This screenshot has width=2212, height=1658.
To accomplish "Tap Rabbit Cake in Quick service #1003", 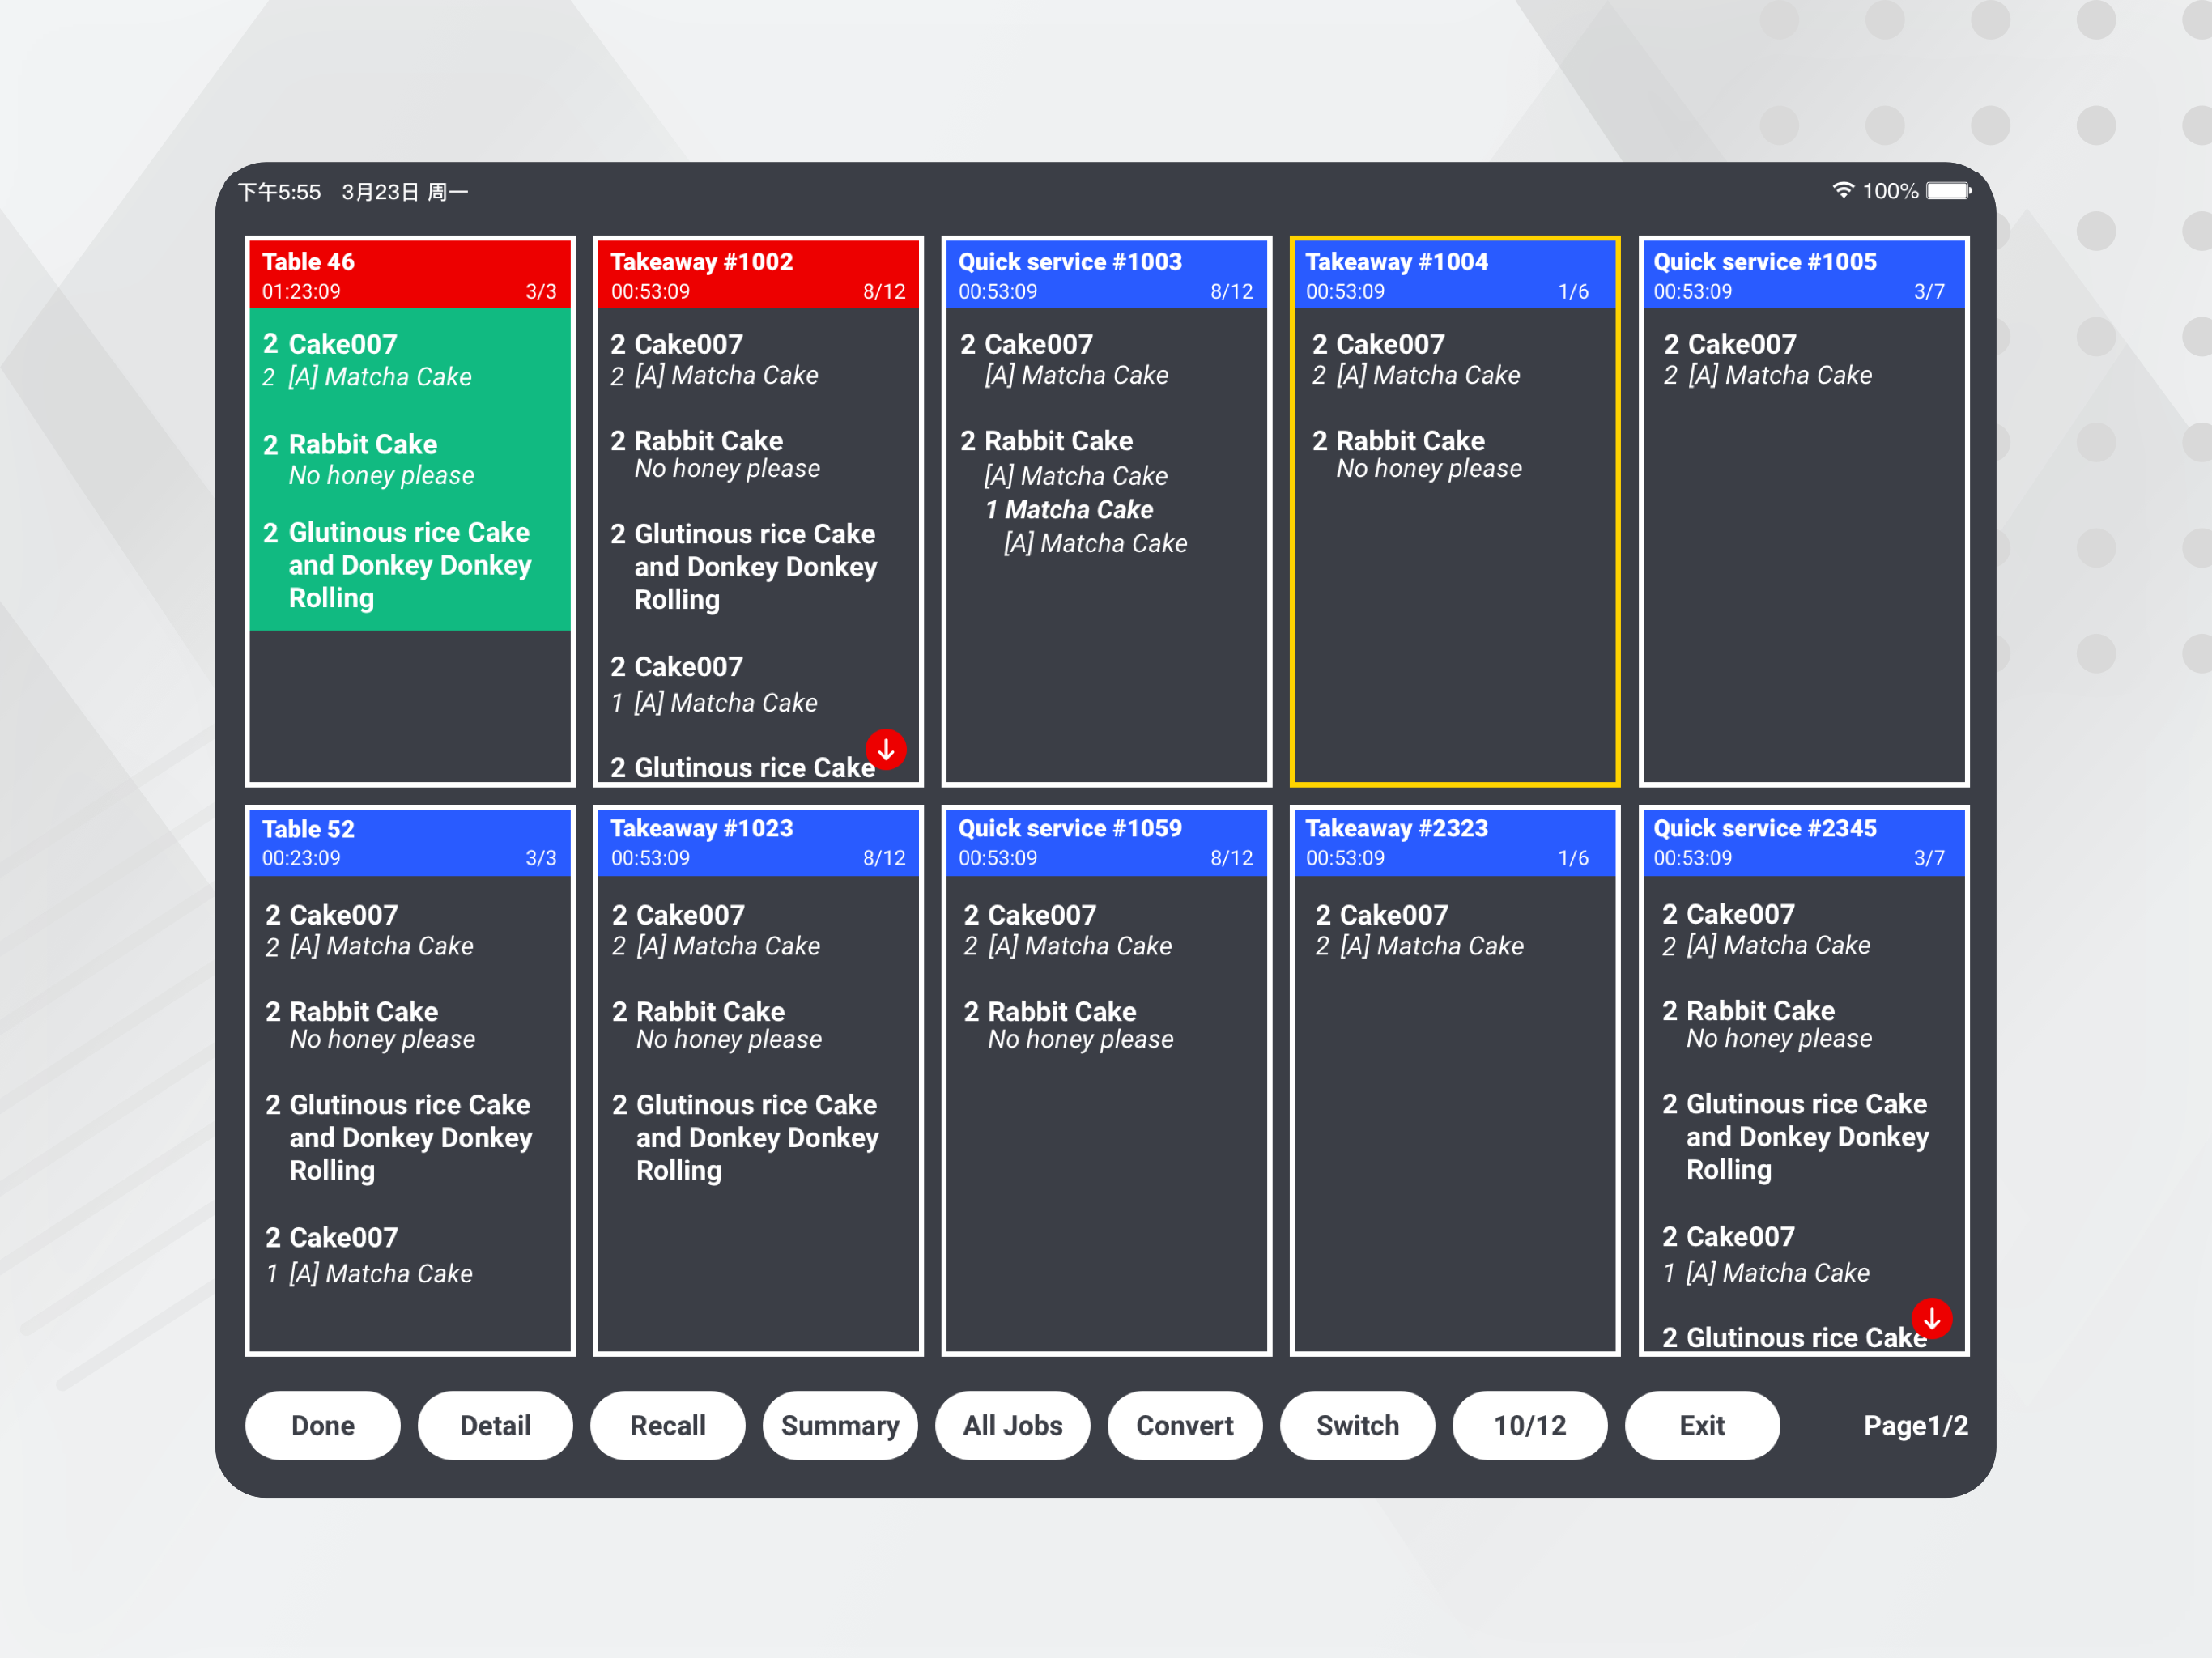I will pos(1047,441).
